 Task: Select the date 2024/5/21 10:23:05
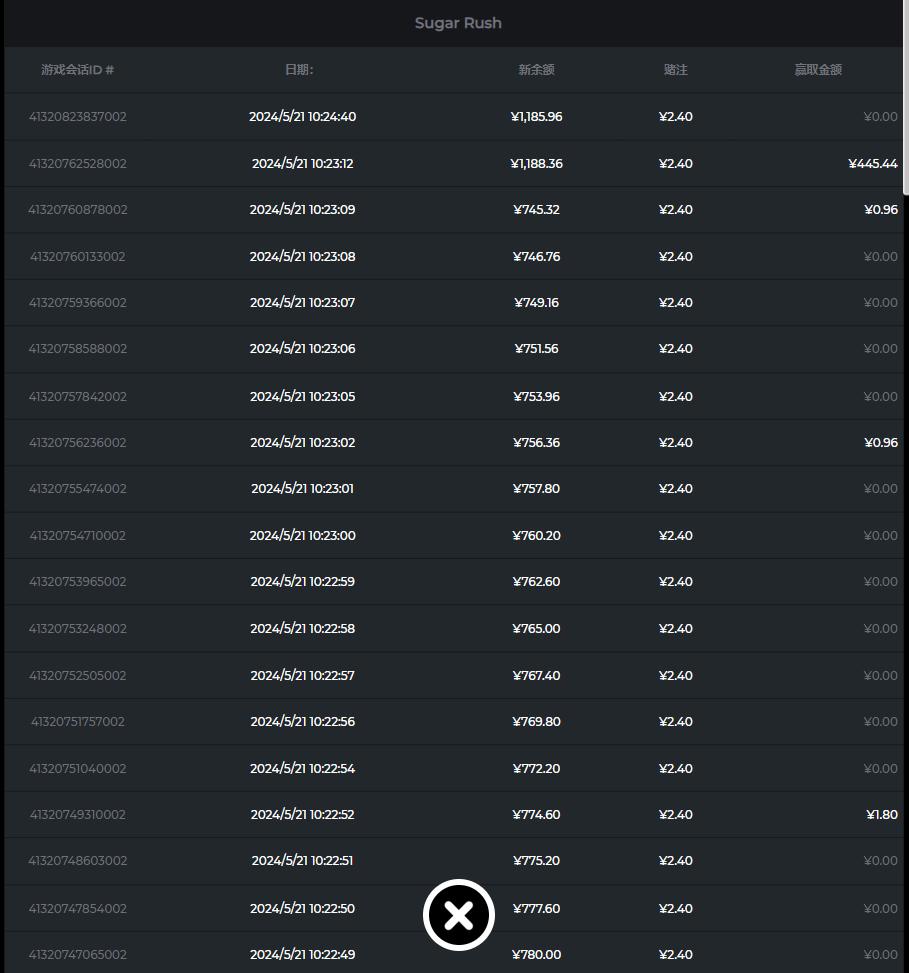(303, 397)
